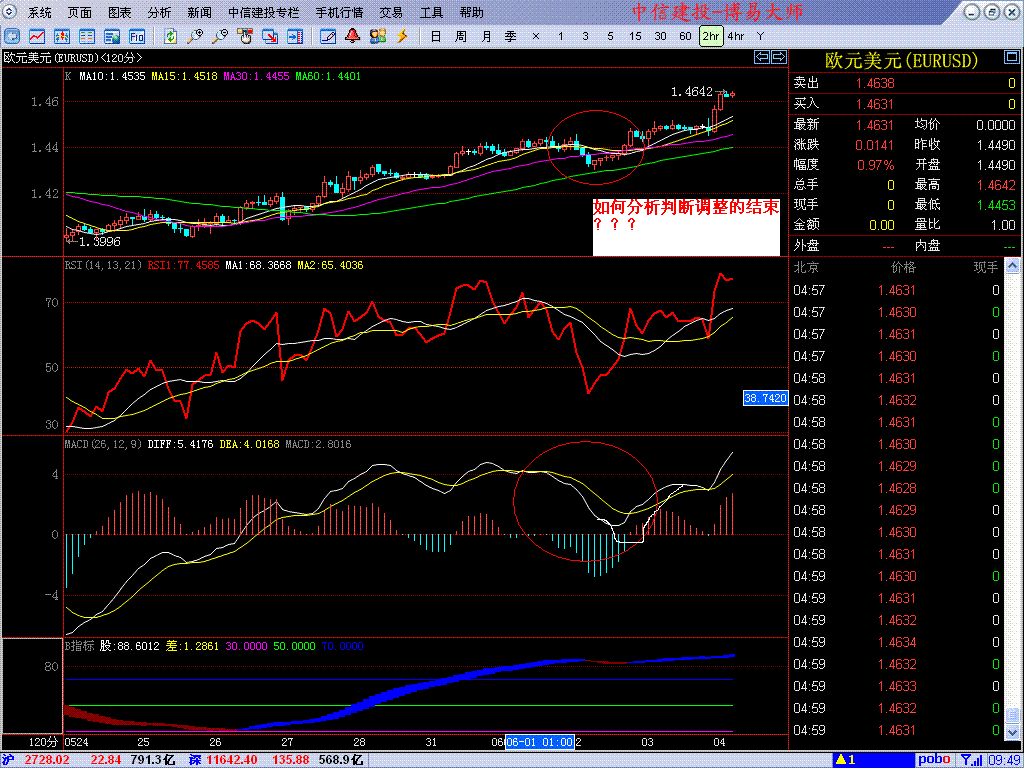Select the 15 minute period
This screenshot has height=768, width=1024.
tap(635, 36)
